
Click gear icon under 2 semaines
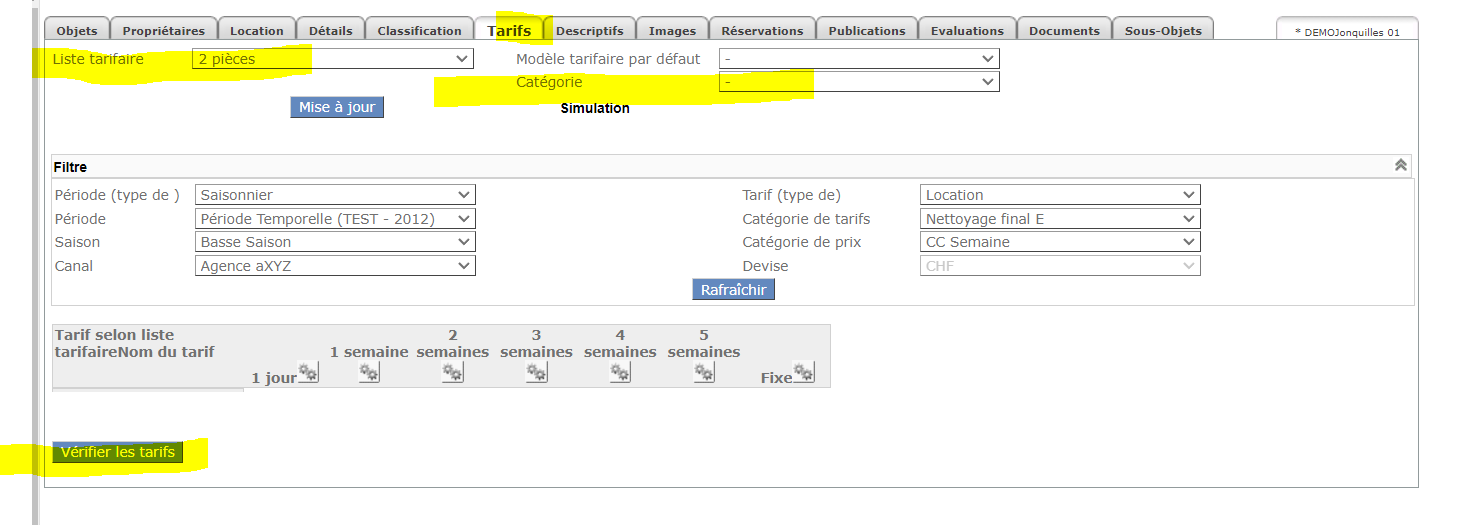(x=453, y=372)
